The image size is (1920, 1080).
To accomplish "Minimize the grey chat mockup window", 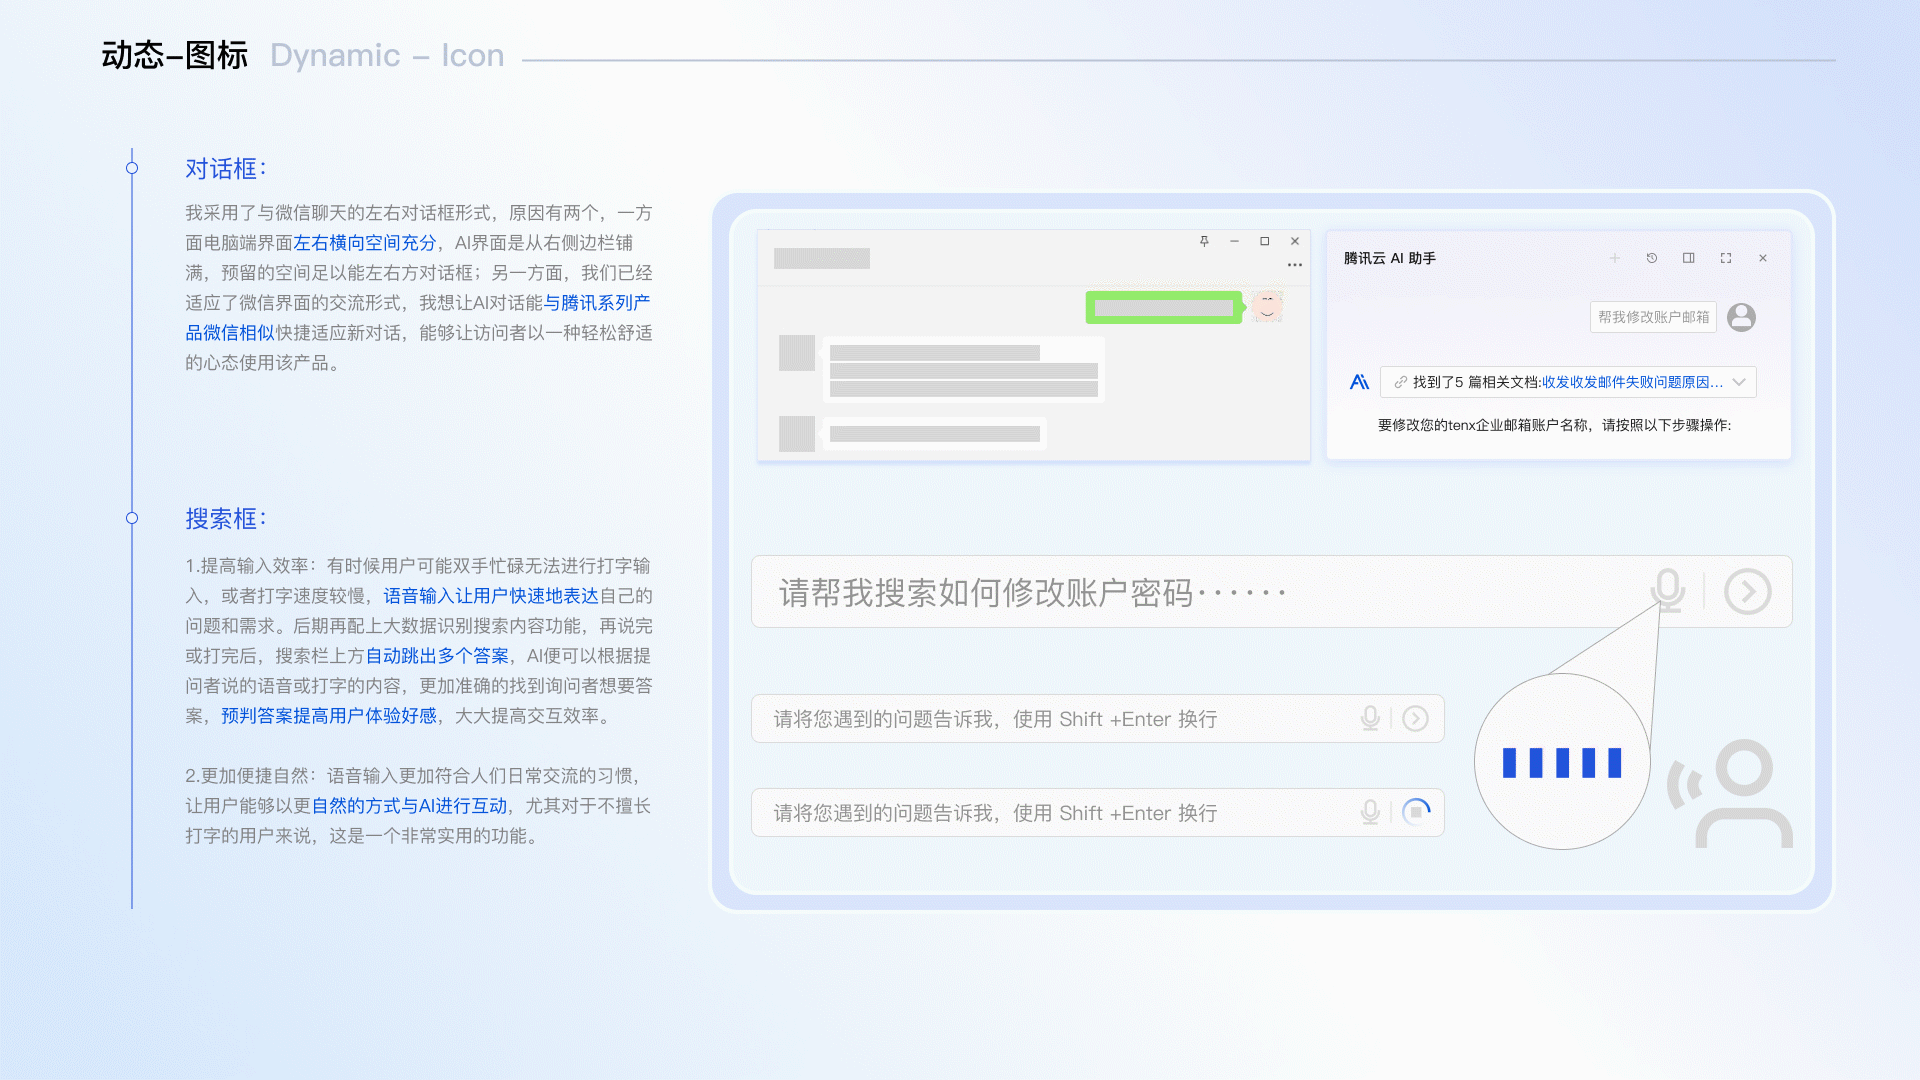I will (1235, 241).
